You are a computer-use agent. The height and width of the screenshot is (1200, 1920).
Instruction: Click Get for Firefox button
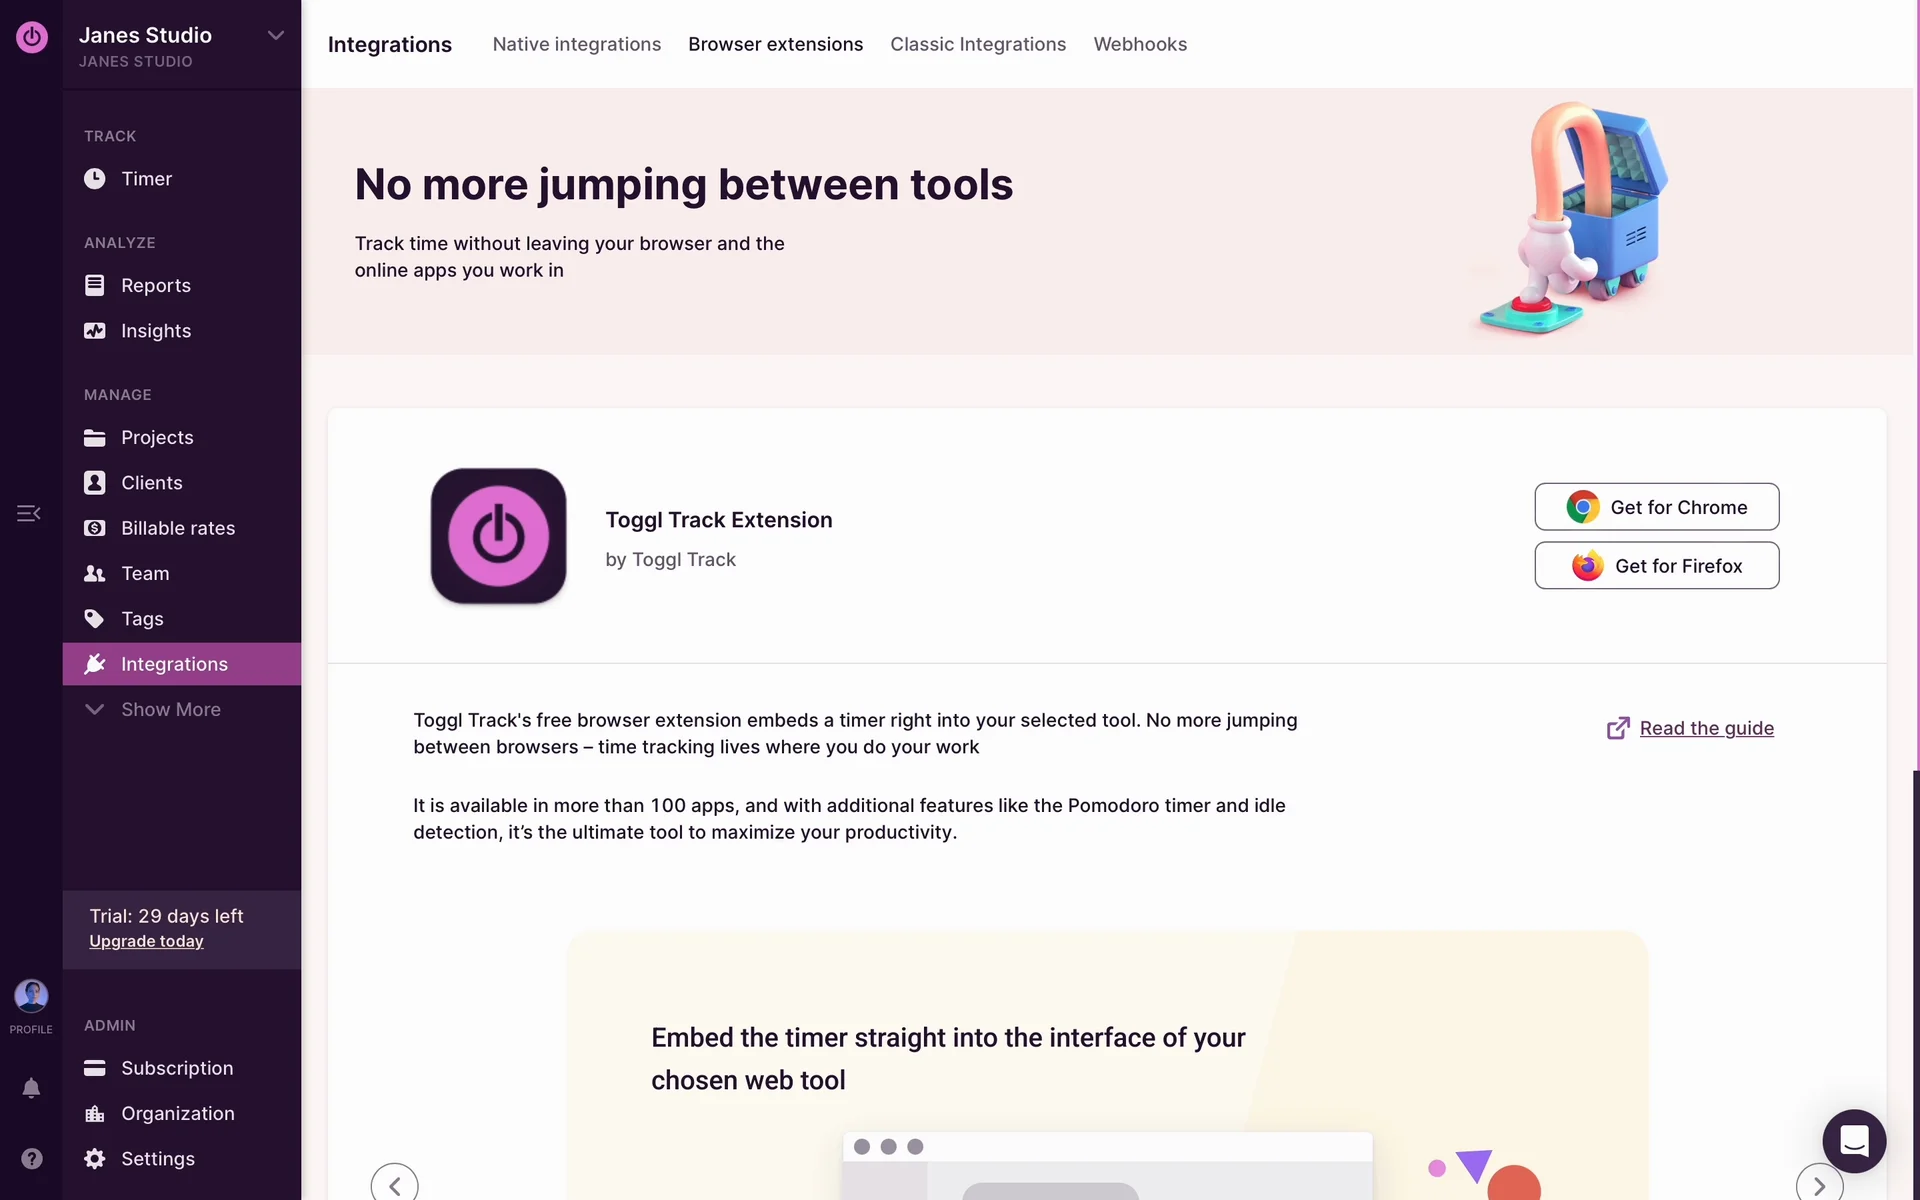point(1656,566)
